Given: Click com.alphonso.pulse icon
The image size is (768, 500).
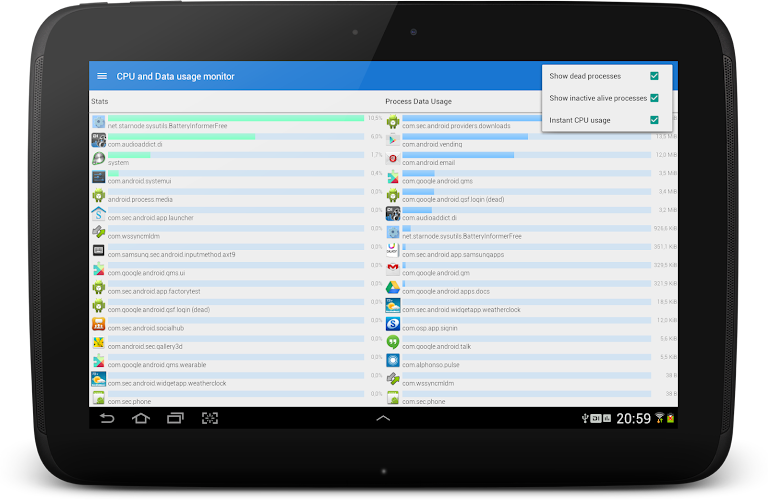Looking at the screenshot, I should pos(393,360).
